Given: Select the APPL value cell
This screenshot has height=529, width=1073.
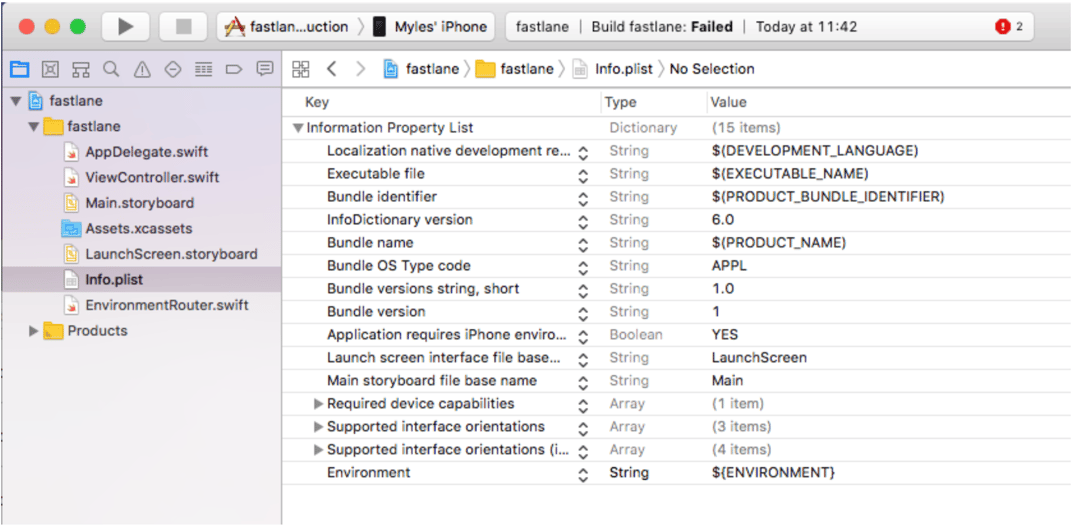Looking at the screenshot, I should [729, 266].
